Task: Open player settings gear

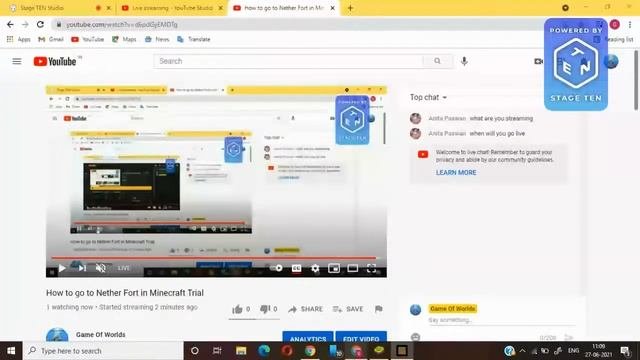Action: 315,268
